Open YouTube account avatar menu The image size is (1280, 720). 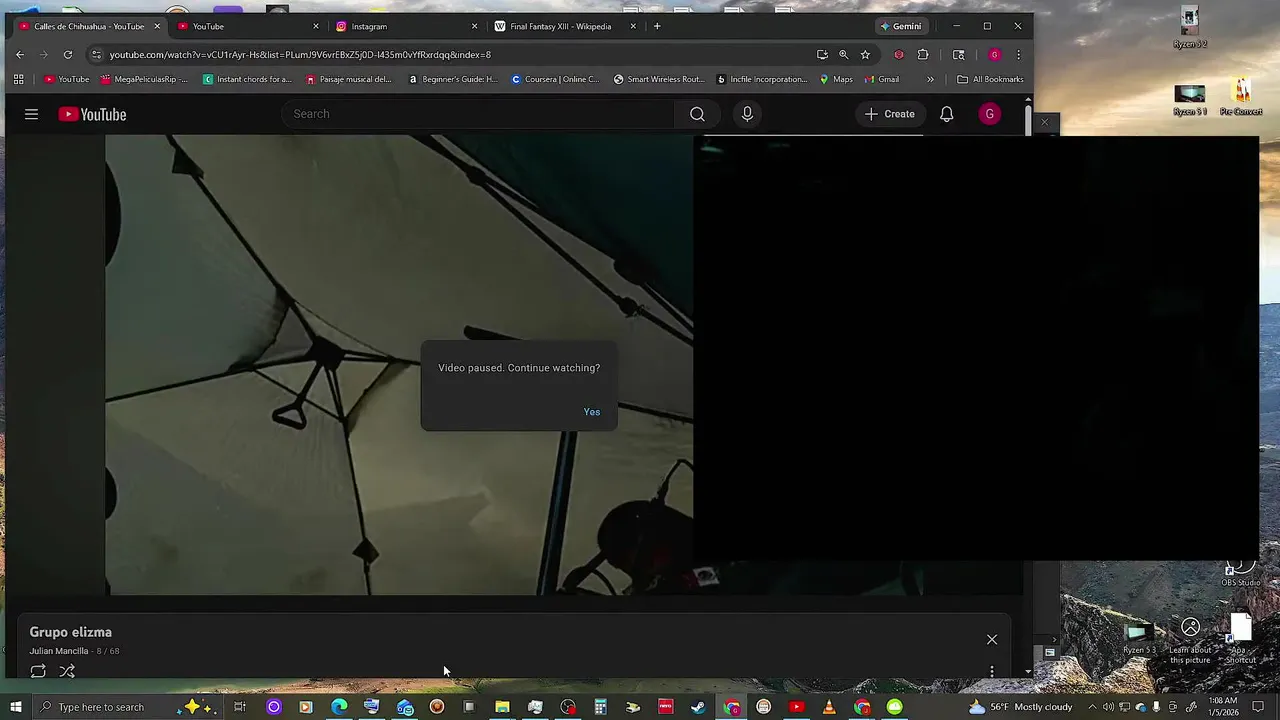[989, 114]
